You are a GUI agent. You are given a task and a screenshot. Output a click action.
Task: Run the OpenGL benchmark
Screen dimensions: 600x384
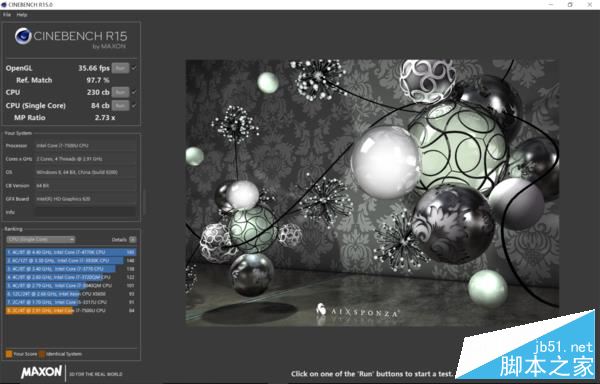point(120,68)
